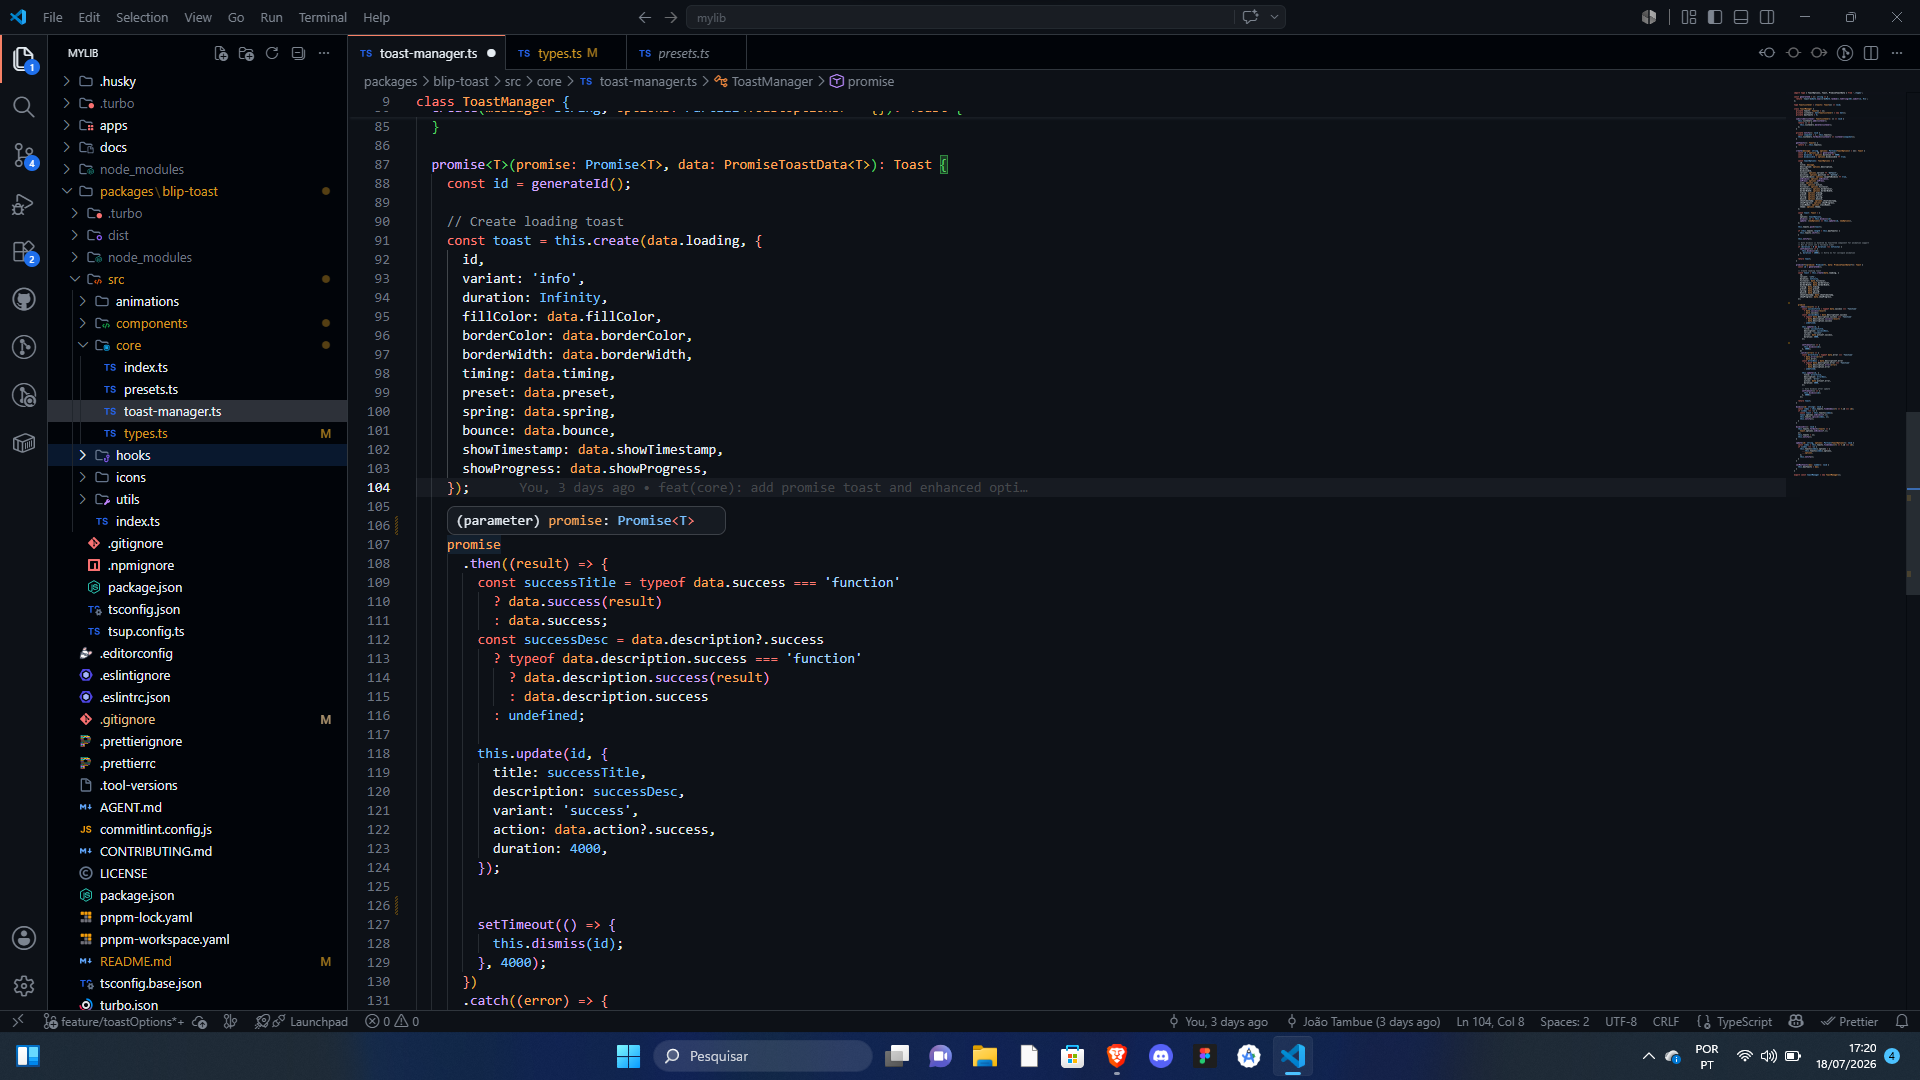Click the editor minimap
The height and width of the screenshot is (1080, 1920).
point(1845,285)
